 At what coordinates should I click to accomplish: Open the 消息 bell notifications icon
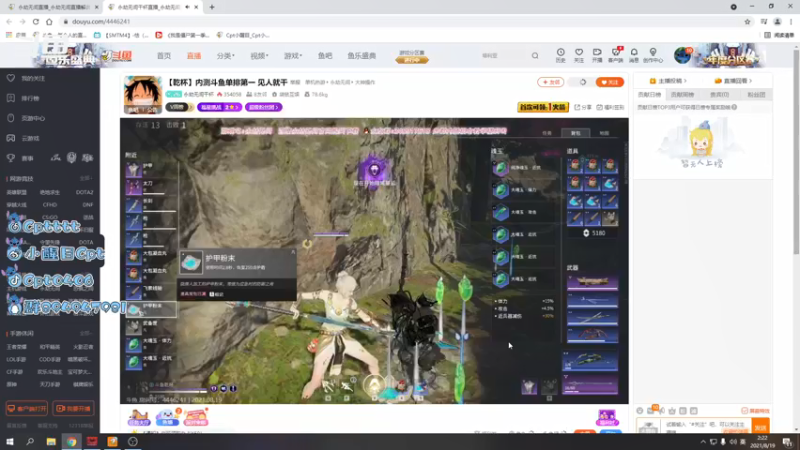point(634,55)
